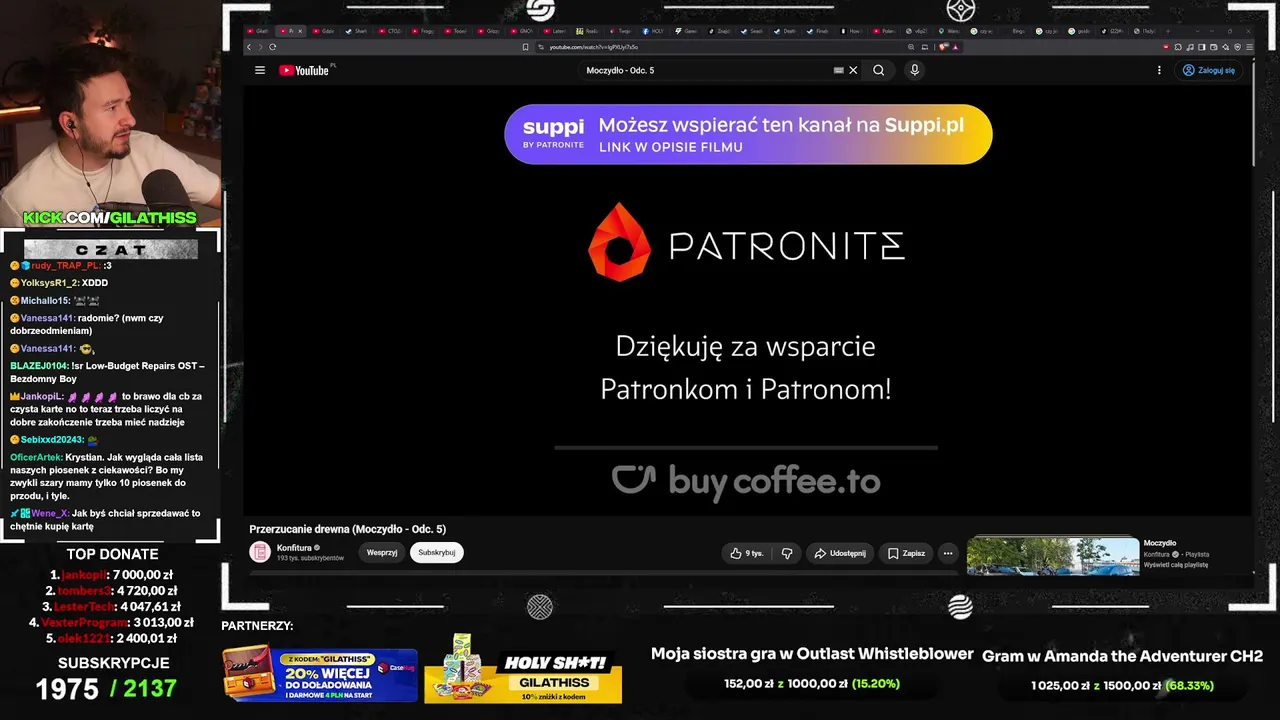
Task: Bookmark this page icon in address bar
Action: (525, 47)
